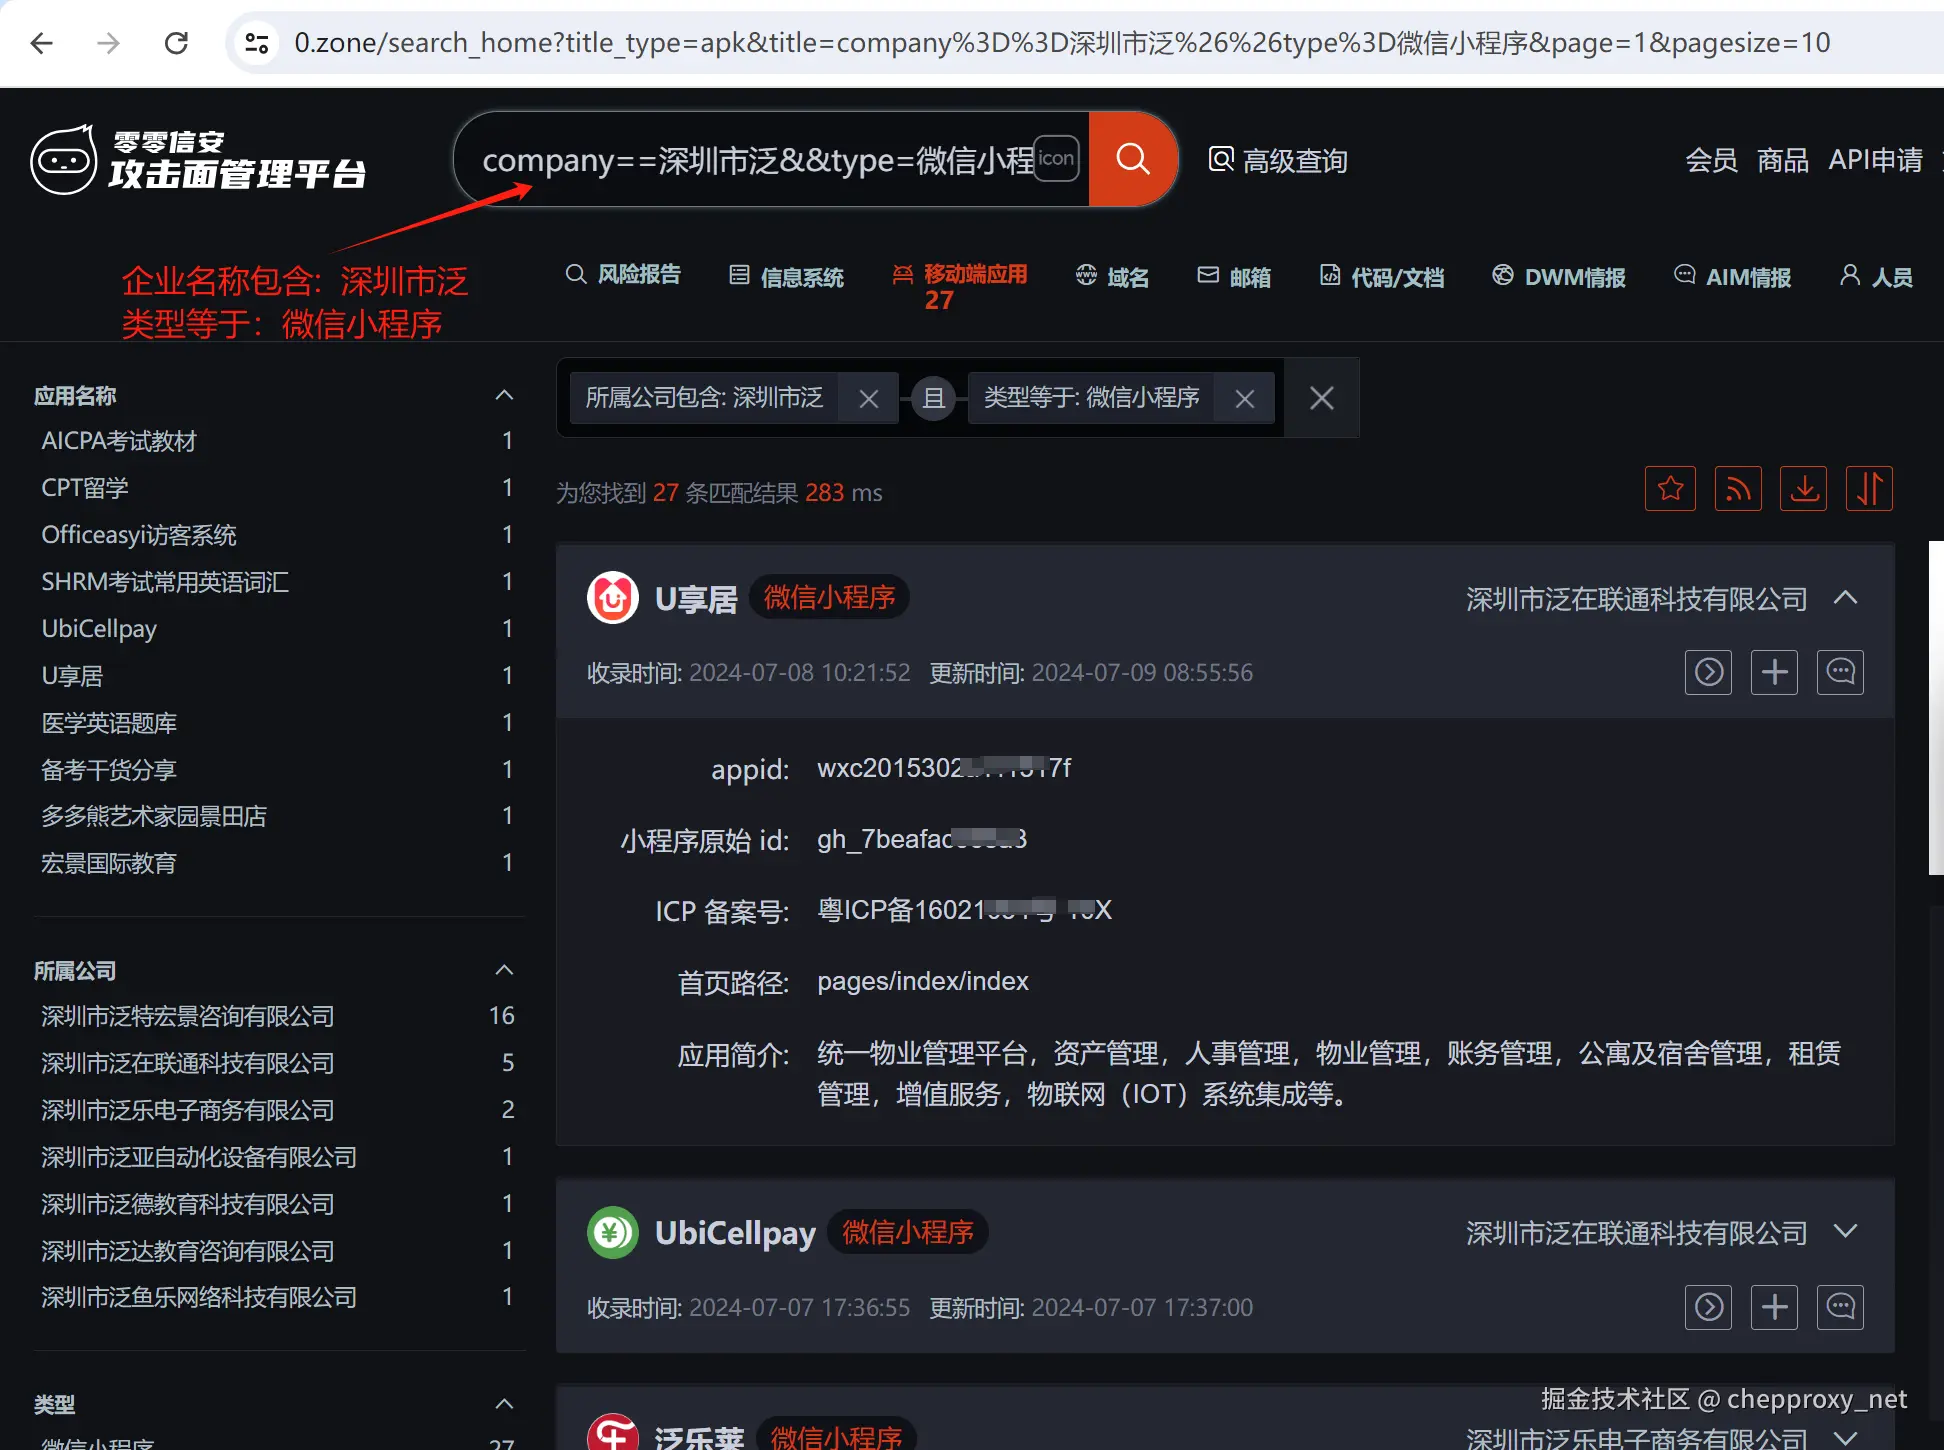This screenshot has height=1450, width=1944.
Task: Click the plus icon on U享居 card
Action: (1774, 672)
